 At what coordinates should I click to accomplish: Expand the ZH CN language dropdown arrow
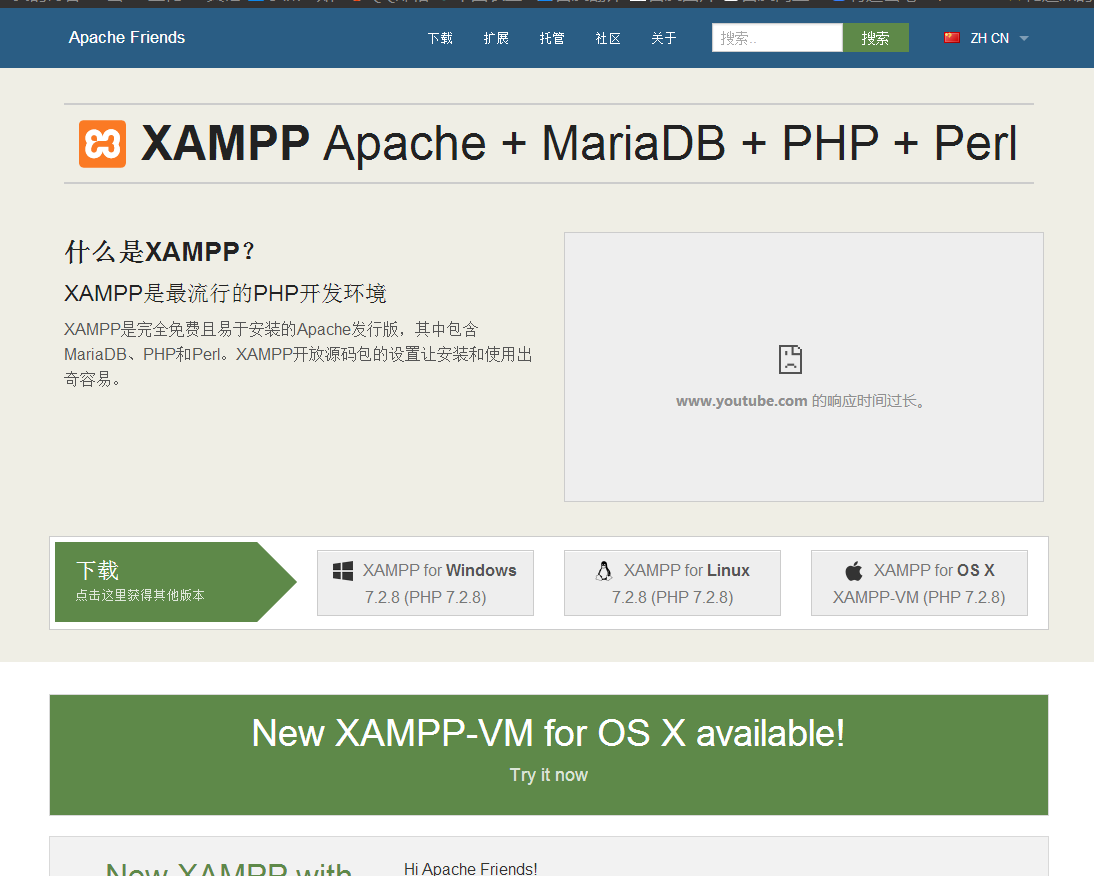(x=1024, y=38)
